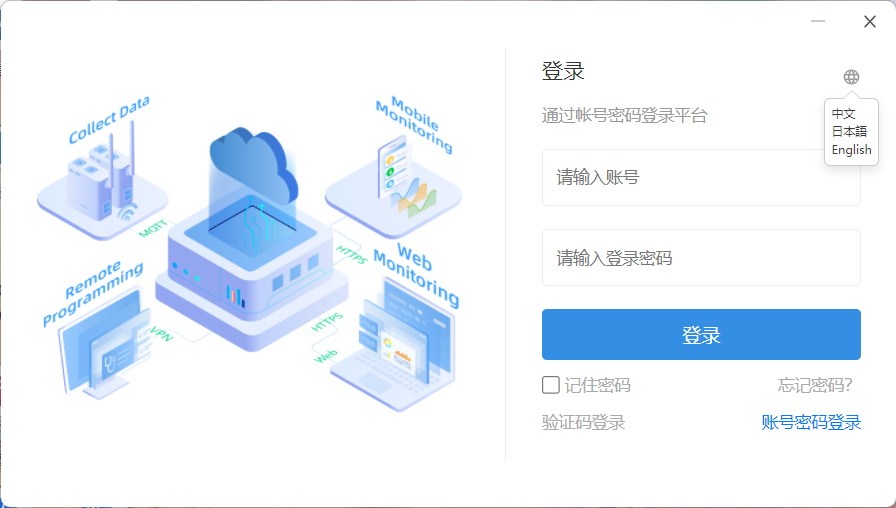896x508 pixels.
Task: Close the login window
Action: 870,22
